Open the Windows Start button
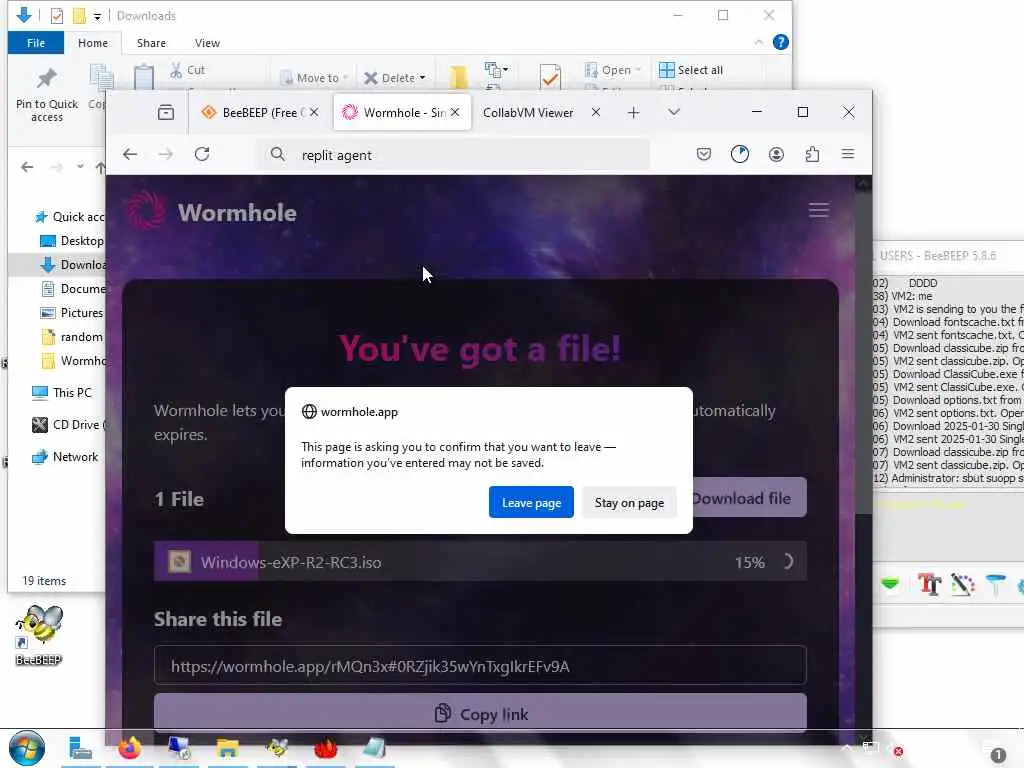This screenshot has height=768, width=1024. pyautogui.click(x=27, y=748)
